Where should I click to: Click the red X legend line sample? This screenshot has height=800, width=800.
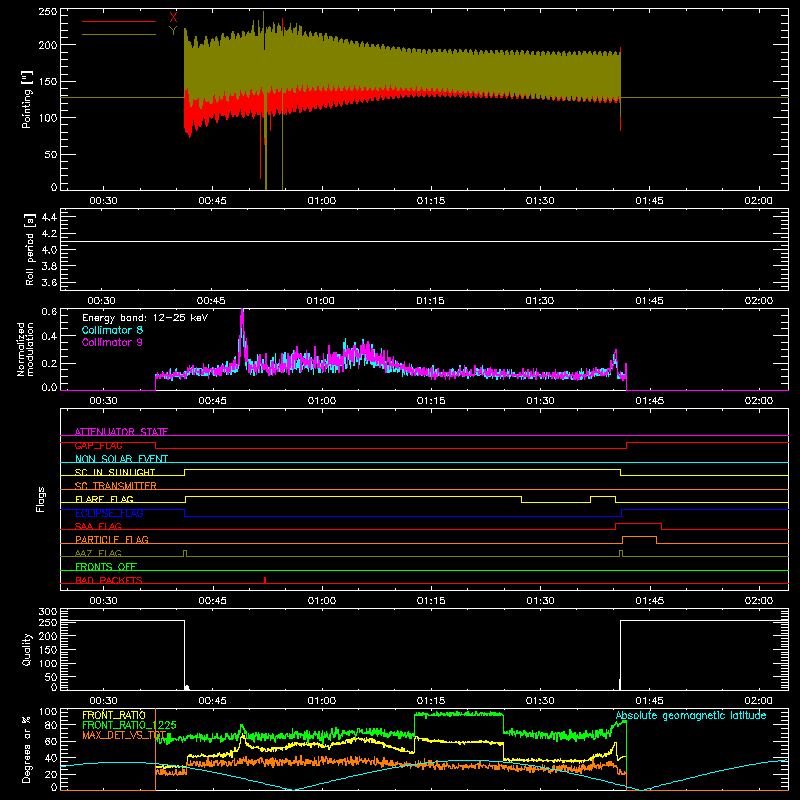tap(119, 21)
